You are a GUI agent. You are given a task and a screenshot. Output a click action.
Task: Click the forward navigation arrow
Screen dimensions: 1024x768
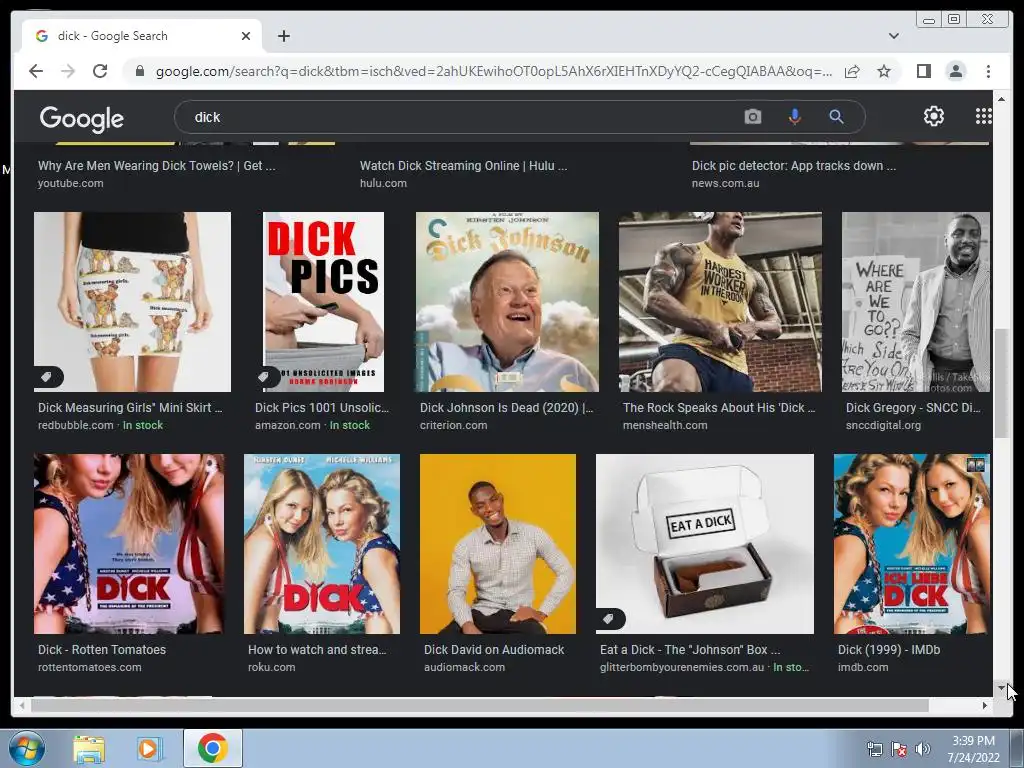click(68, 71)
